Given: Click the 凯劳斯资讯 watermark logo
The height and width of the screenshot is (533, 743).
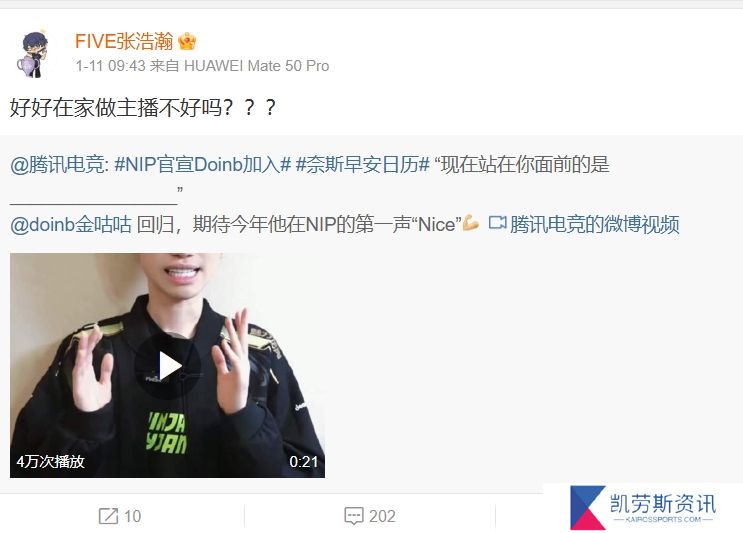Looking at the screenshot, I should click(643, 508).
